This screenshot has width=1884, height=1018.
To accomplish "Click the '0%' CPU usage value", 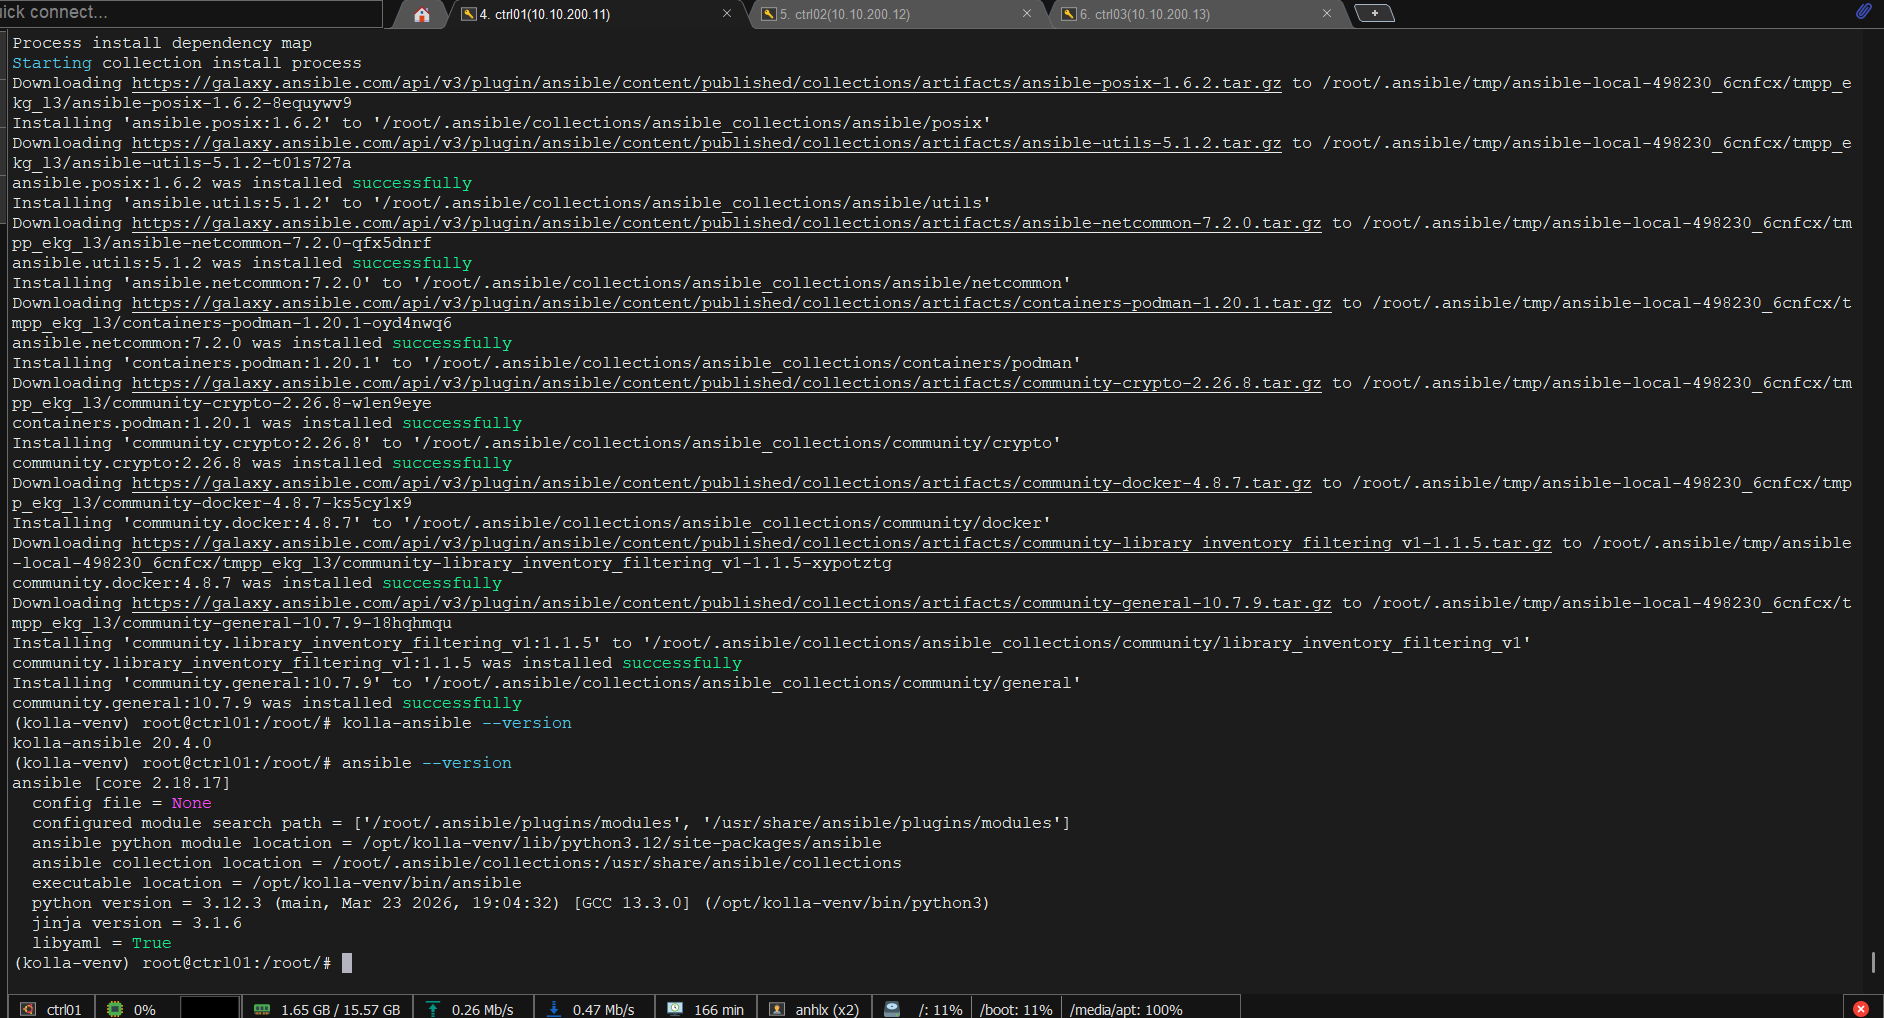I will click(145, 1010).
